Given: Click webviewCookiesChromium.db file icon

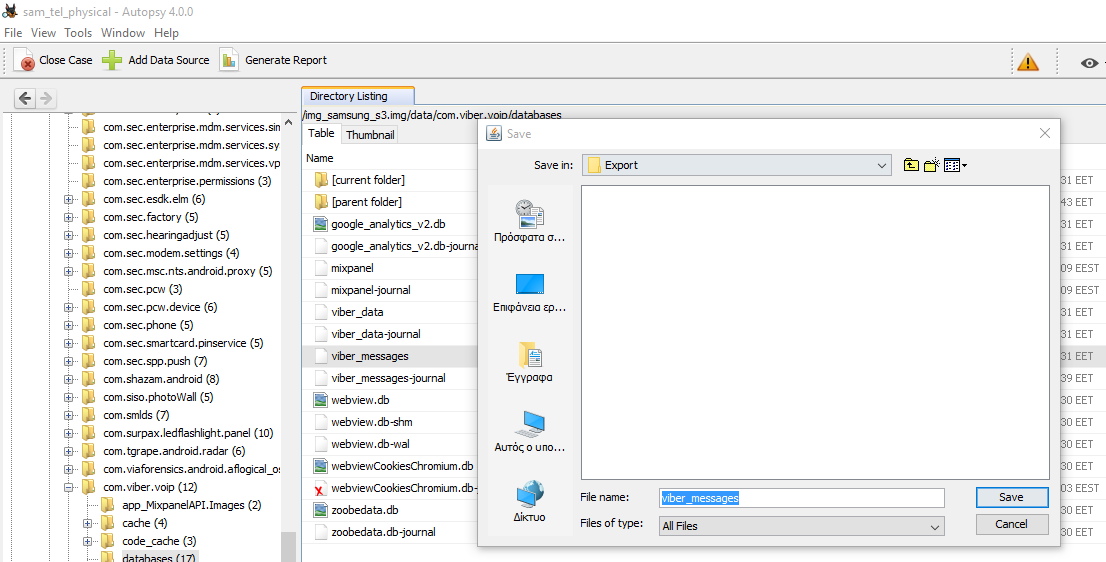Looking at the screenshot, I should 321,466.
